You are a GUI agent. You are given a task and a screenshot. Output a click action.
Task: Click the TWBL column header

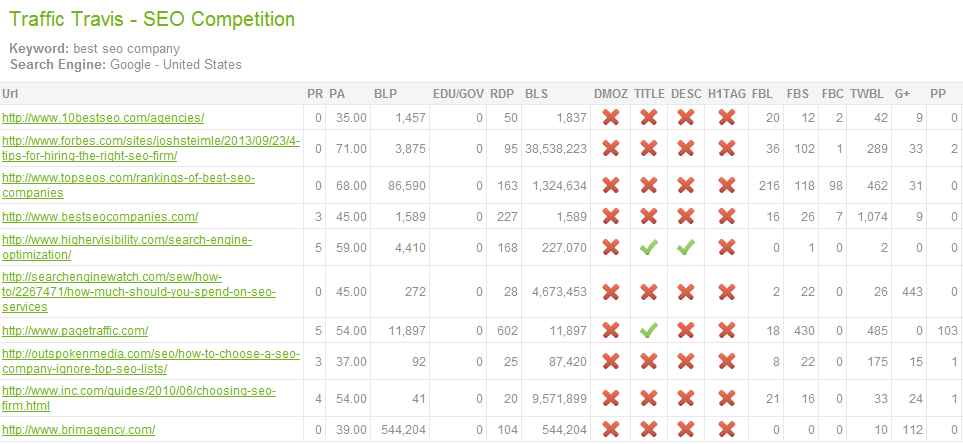(x=867, y=94)
